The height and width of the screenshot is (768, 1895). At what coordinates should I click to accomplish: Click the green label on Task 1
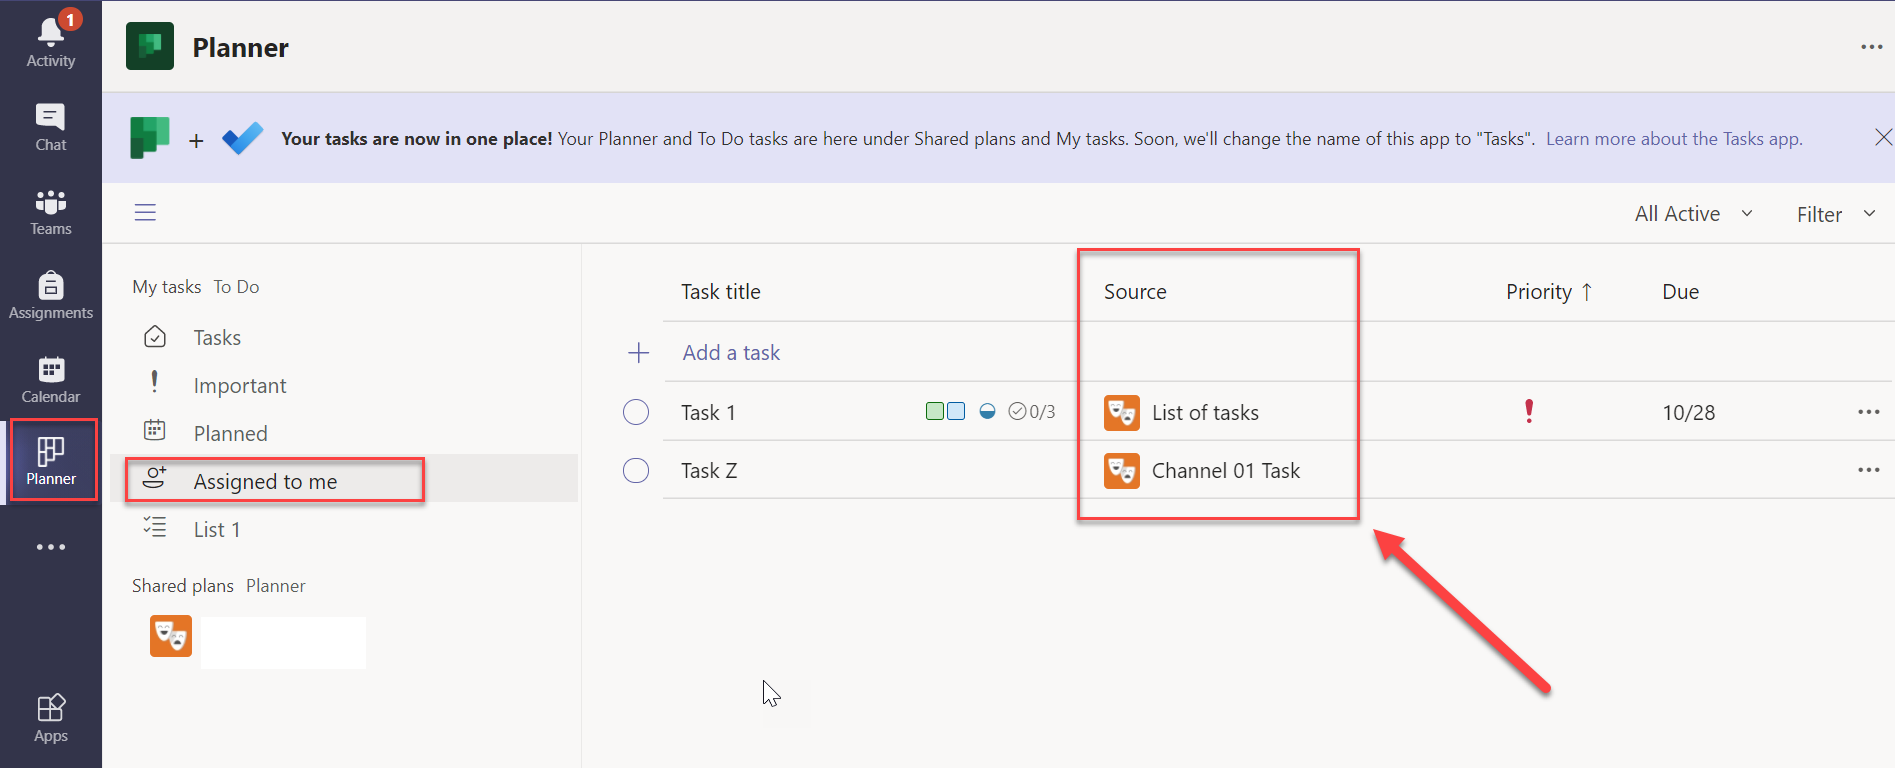[x=935, y=411]
